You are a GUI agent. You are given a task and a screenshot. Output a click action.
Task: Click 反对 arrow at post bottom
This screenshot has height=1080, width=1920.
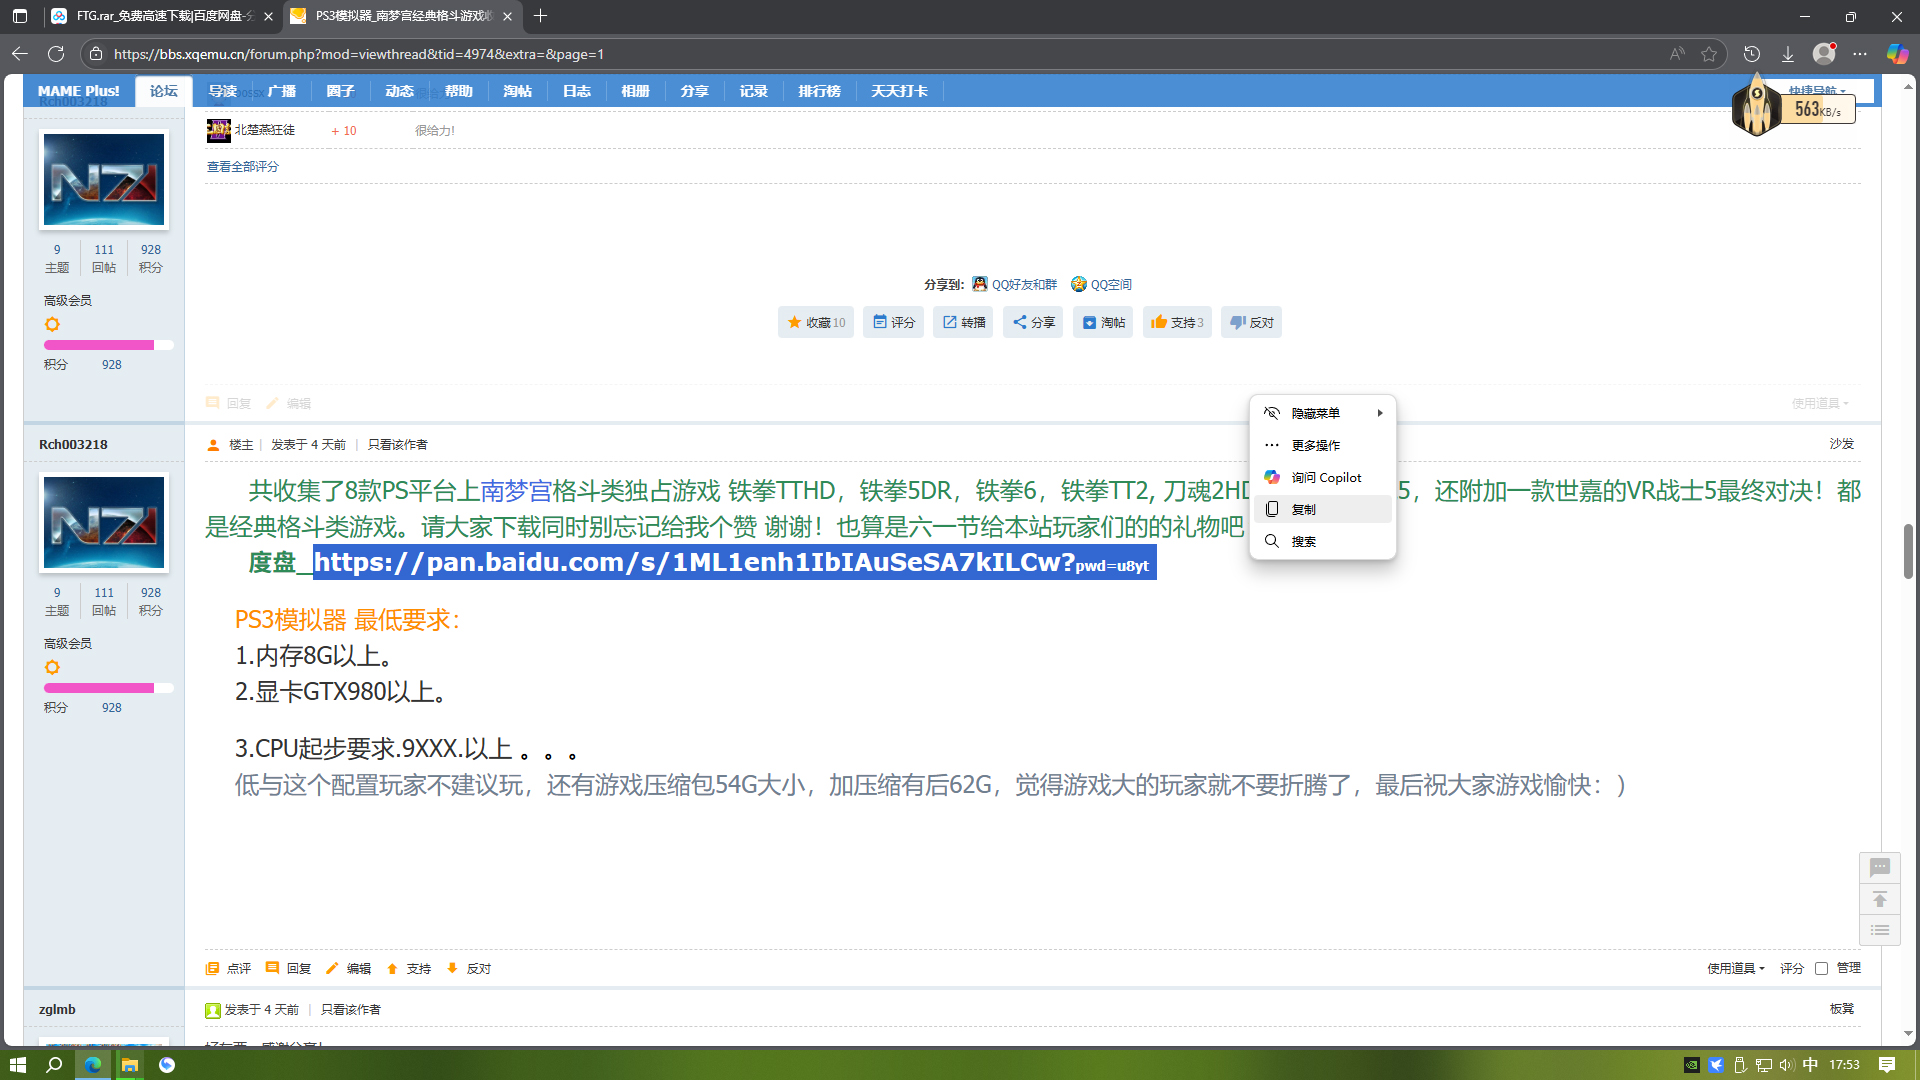pyautogui.click(x=469, y=968)
